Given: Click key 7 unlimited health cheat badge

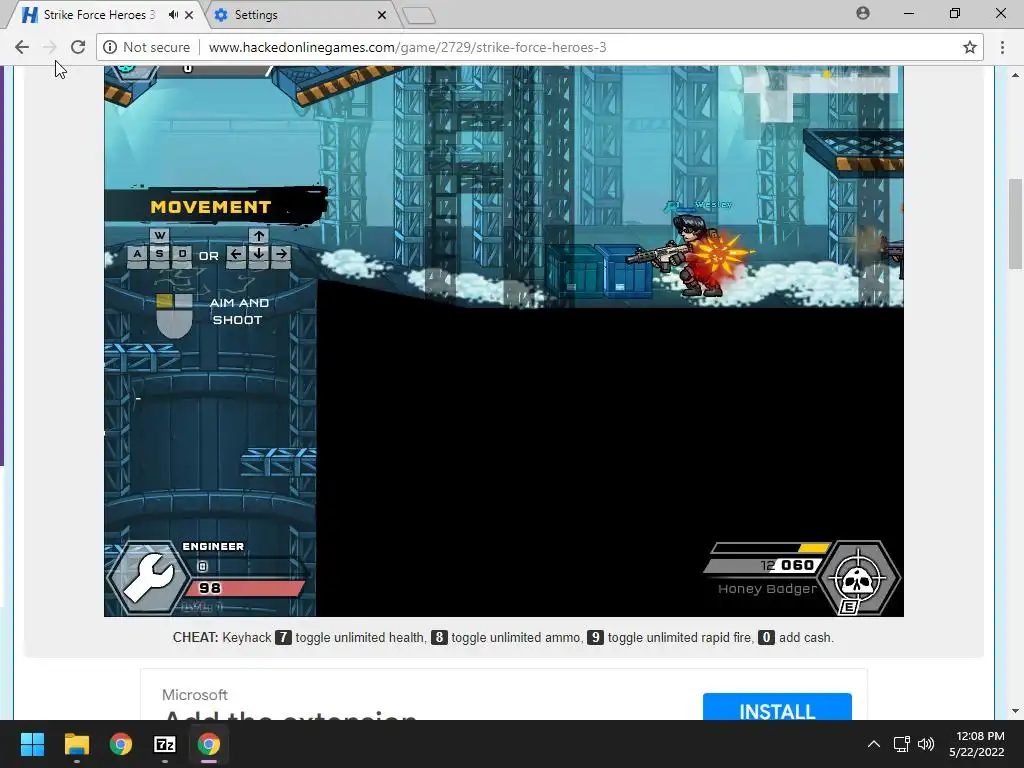Looking at the screenshot, I should pyautogui.click(x=283, y=637).
